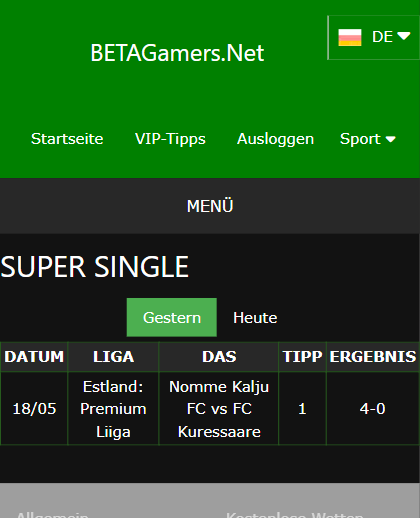Click the ERGEBNIS column header

click(373, 357)
